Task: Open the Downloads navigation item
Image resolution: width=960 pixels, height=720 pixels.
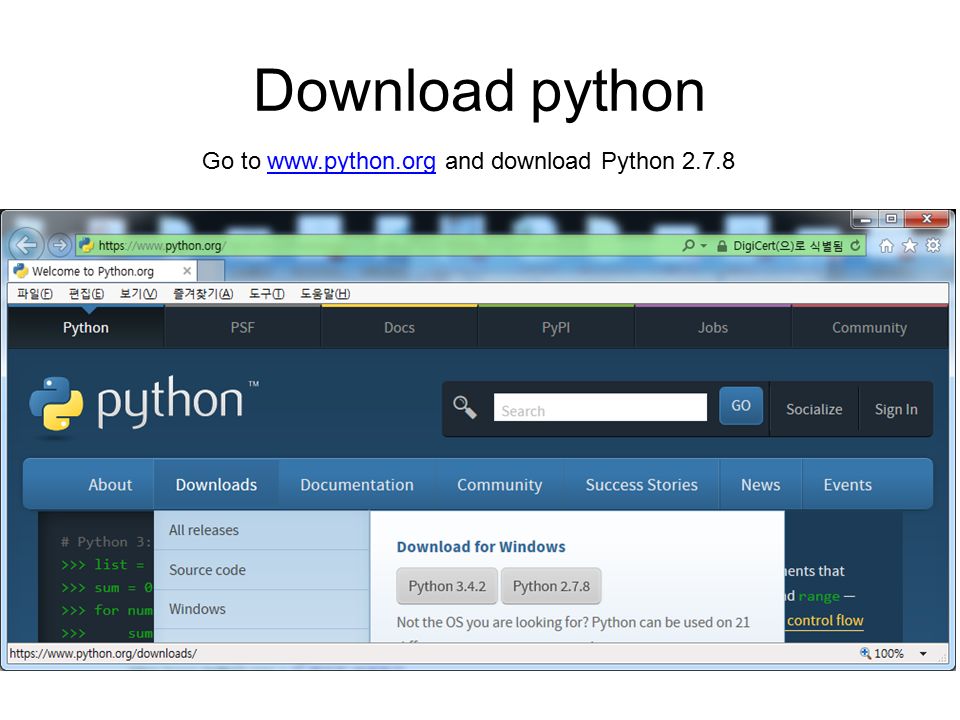Action: click(216, 484)
